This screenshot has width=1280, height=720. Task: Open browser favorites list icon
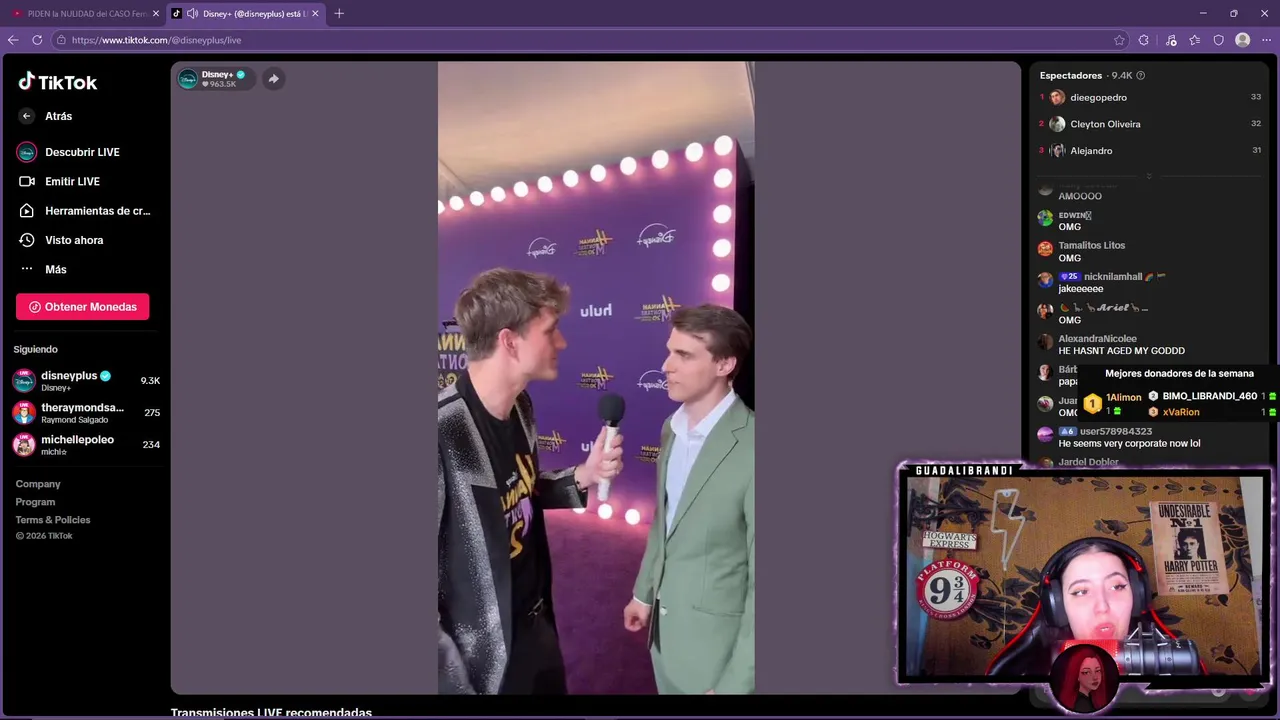pyautogui.click(x=1195, y=40)
